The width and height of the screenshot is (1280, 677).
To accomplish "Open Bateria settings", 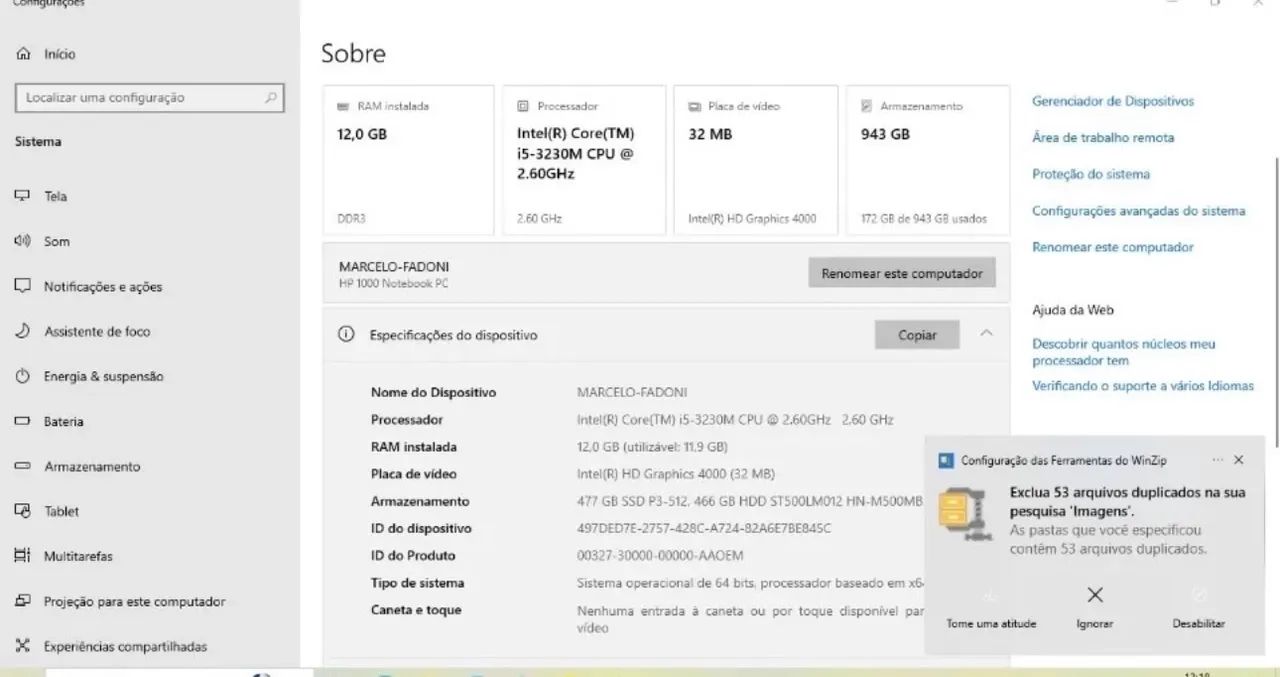I will (49, 421).
